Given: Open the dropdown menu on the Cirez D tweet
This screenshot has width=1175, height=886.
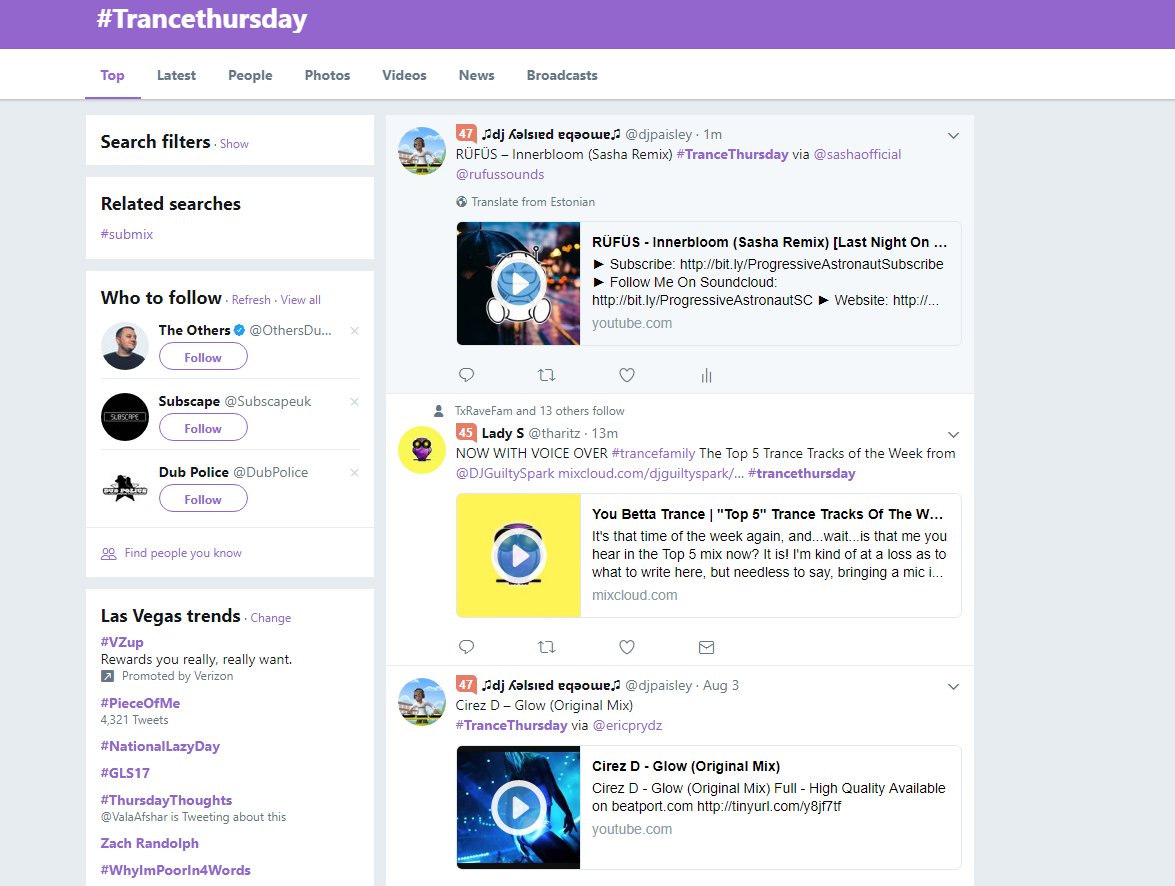Looking at the screenshot, I should coord(953,687).
